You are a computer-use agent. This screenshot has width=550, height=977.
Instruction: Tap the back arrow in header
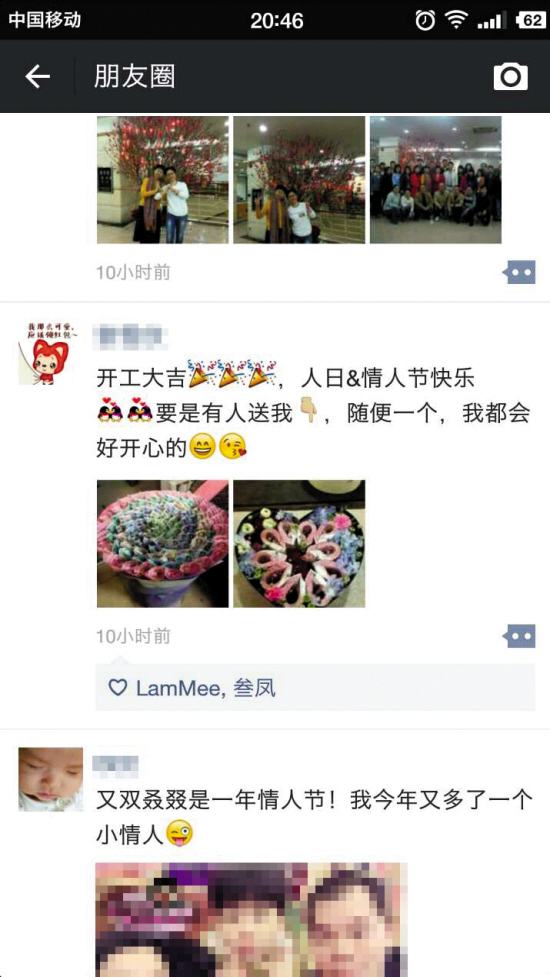(x=37, y=77)
